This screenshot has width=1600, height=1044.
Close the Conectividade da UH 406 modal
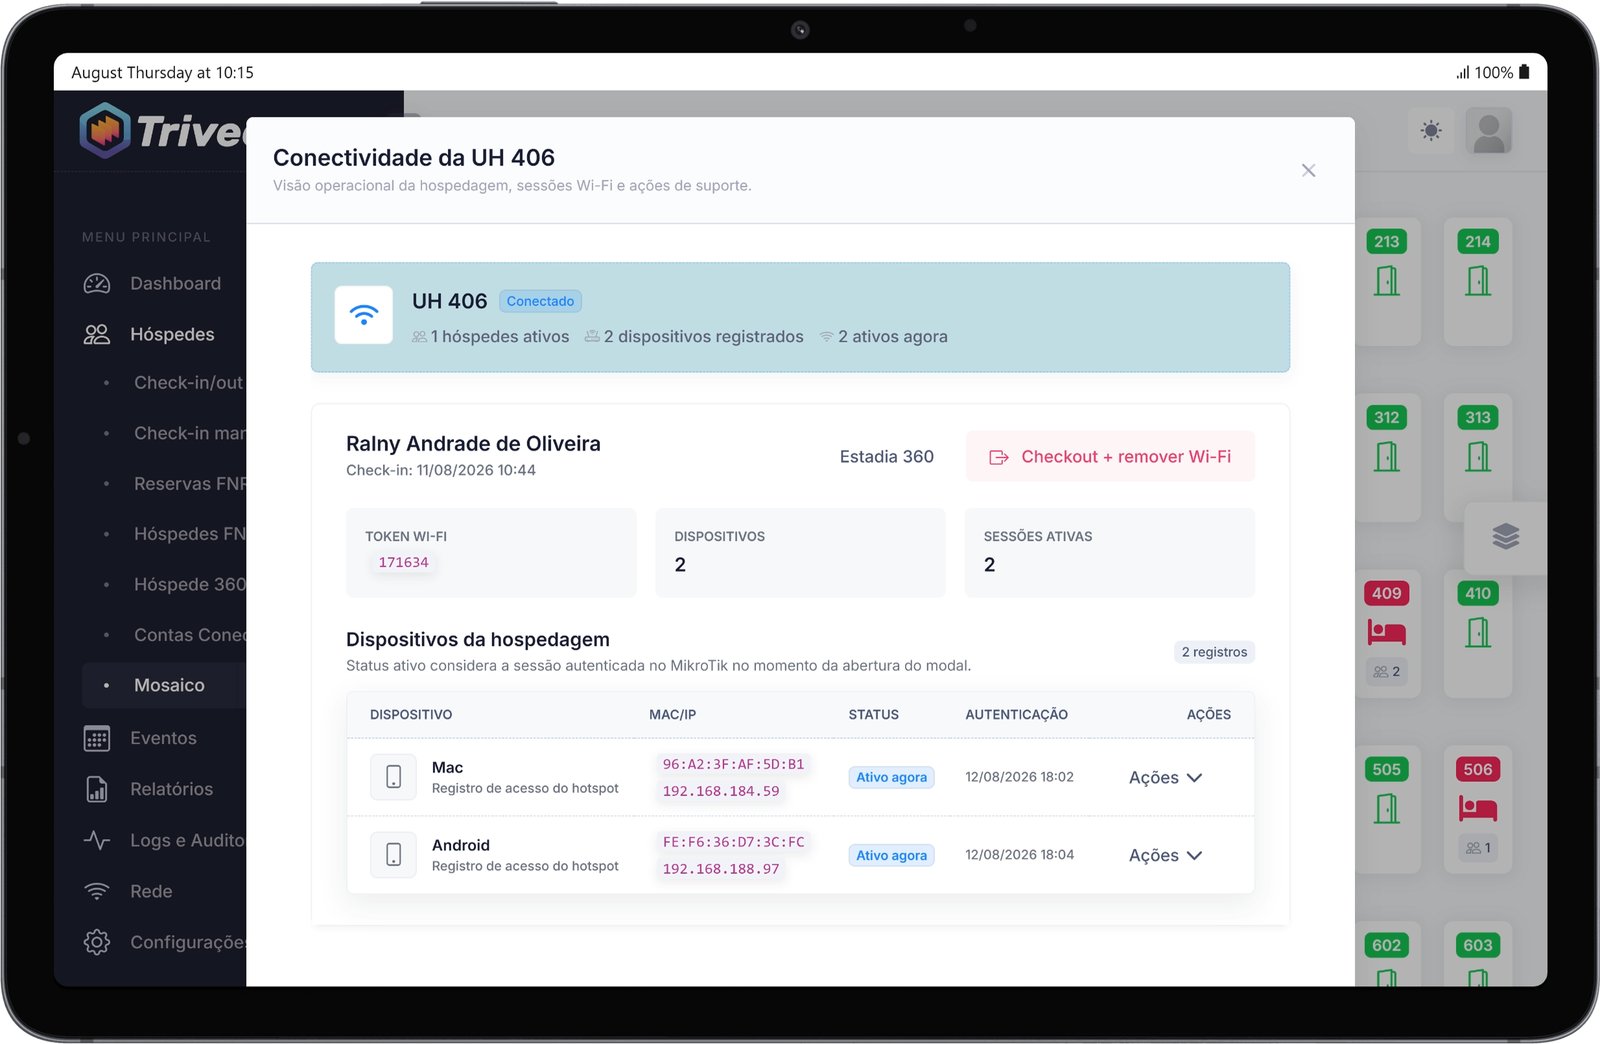(1308, 171)
